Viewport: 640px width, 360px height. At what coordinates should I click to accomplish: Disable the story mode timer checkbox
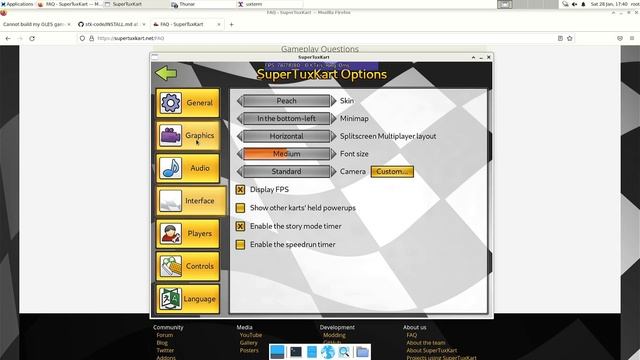[x=240, y=226]
